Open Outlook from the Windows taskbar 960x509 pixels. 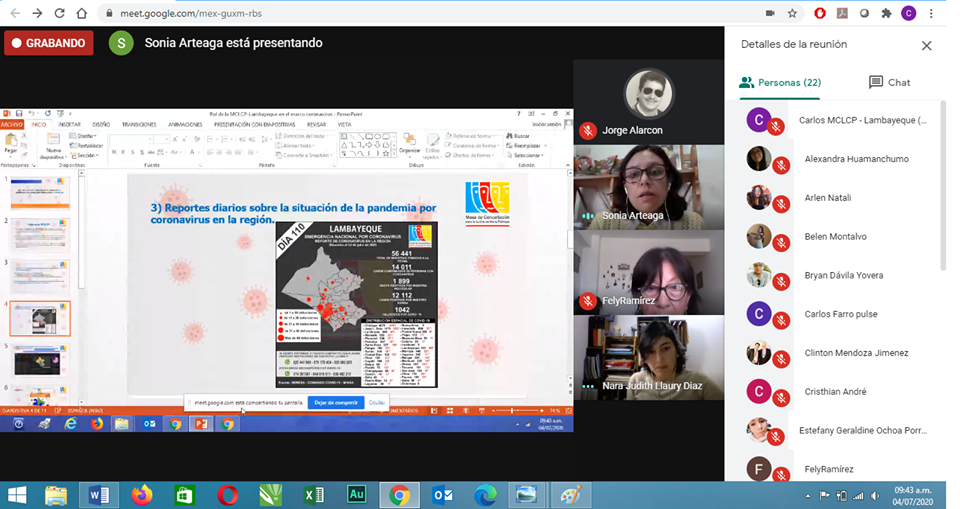[442, 494]
